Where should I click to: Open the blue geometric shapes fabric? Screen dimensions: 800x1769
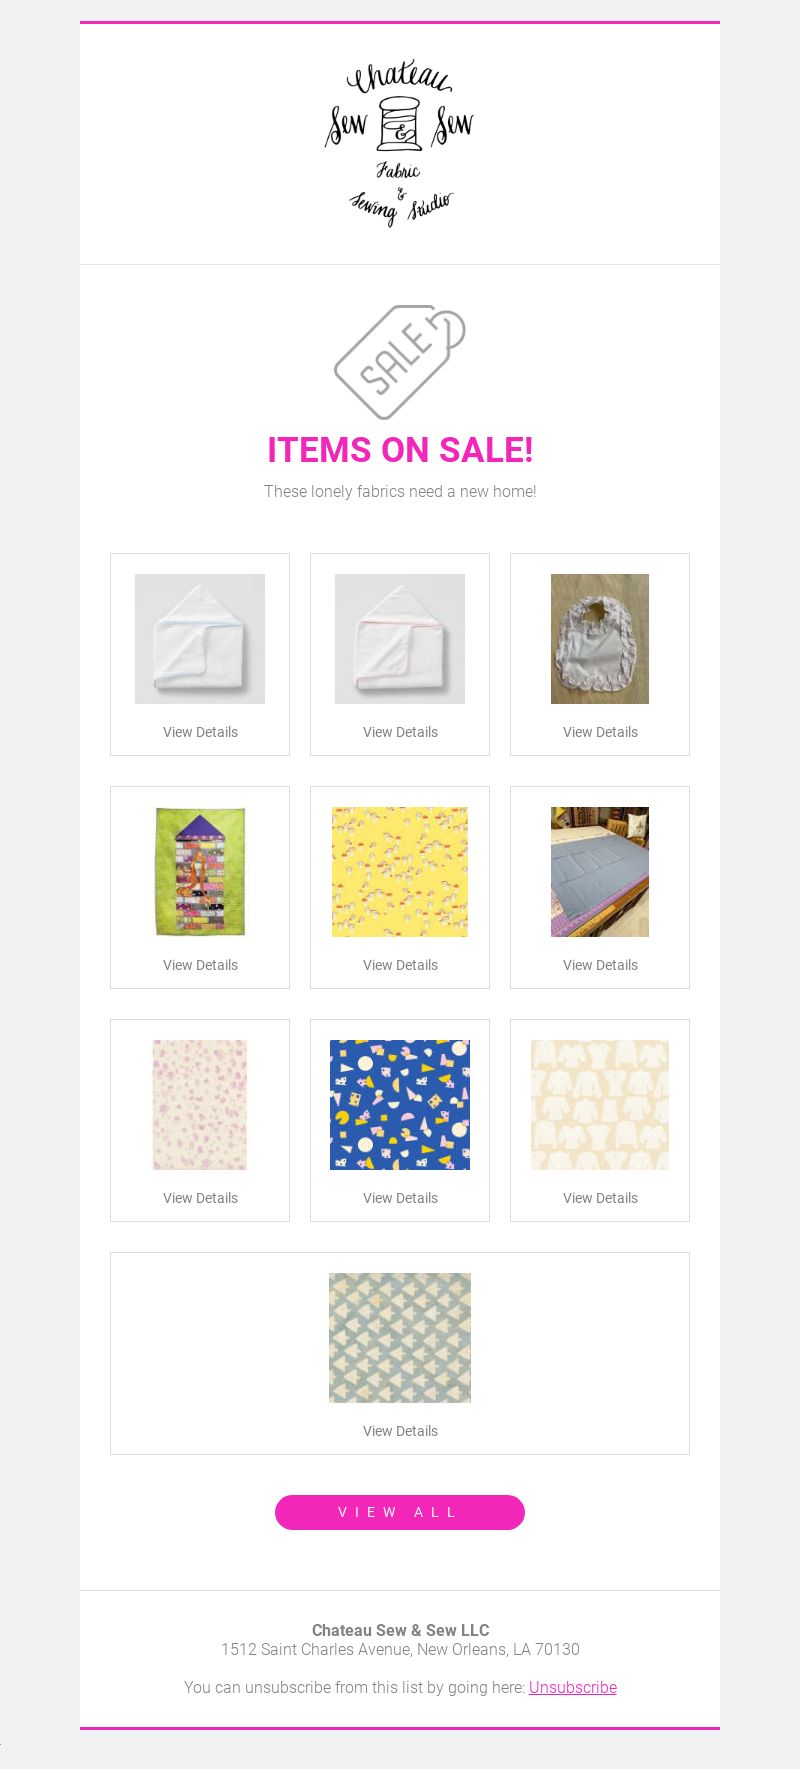(400, 1105)
